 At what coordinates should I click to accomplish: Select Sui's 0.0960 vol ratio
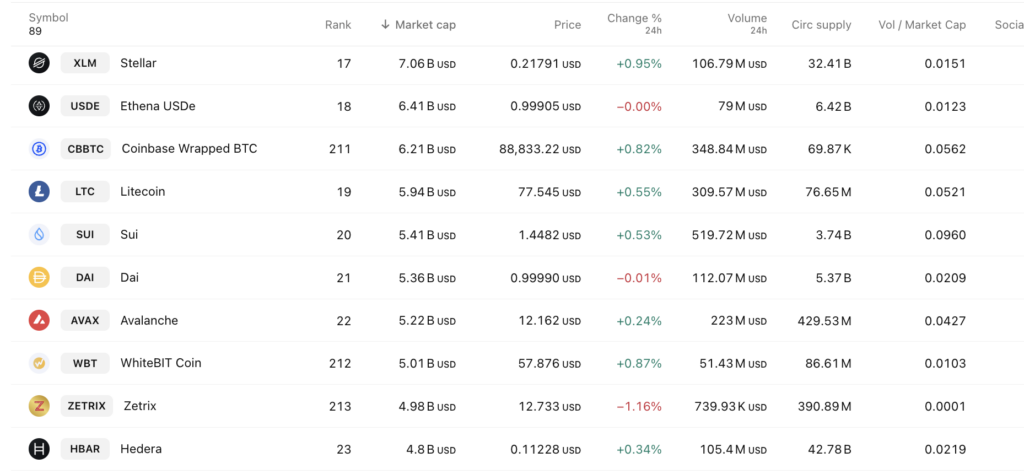(945, 235)
